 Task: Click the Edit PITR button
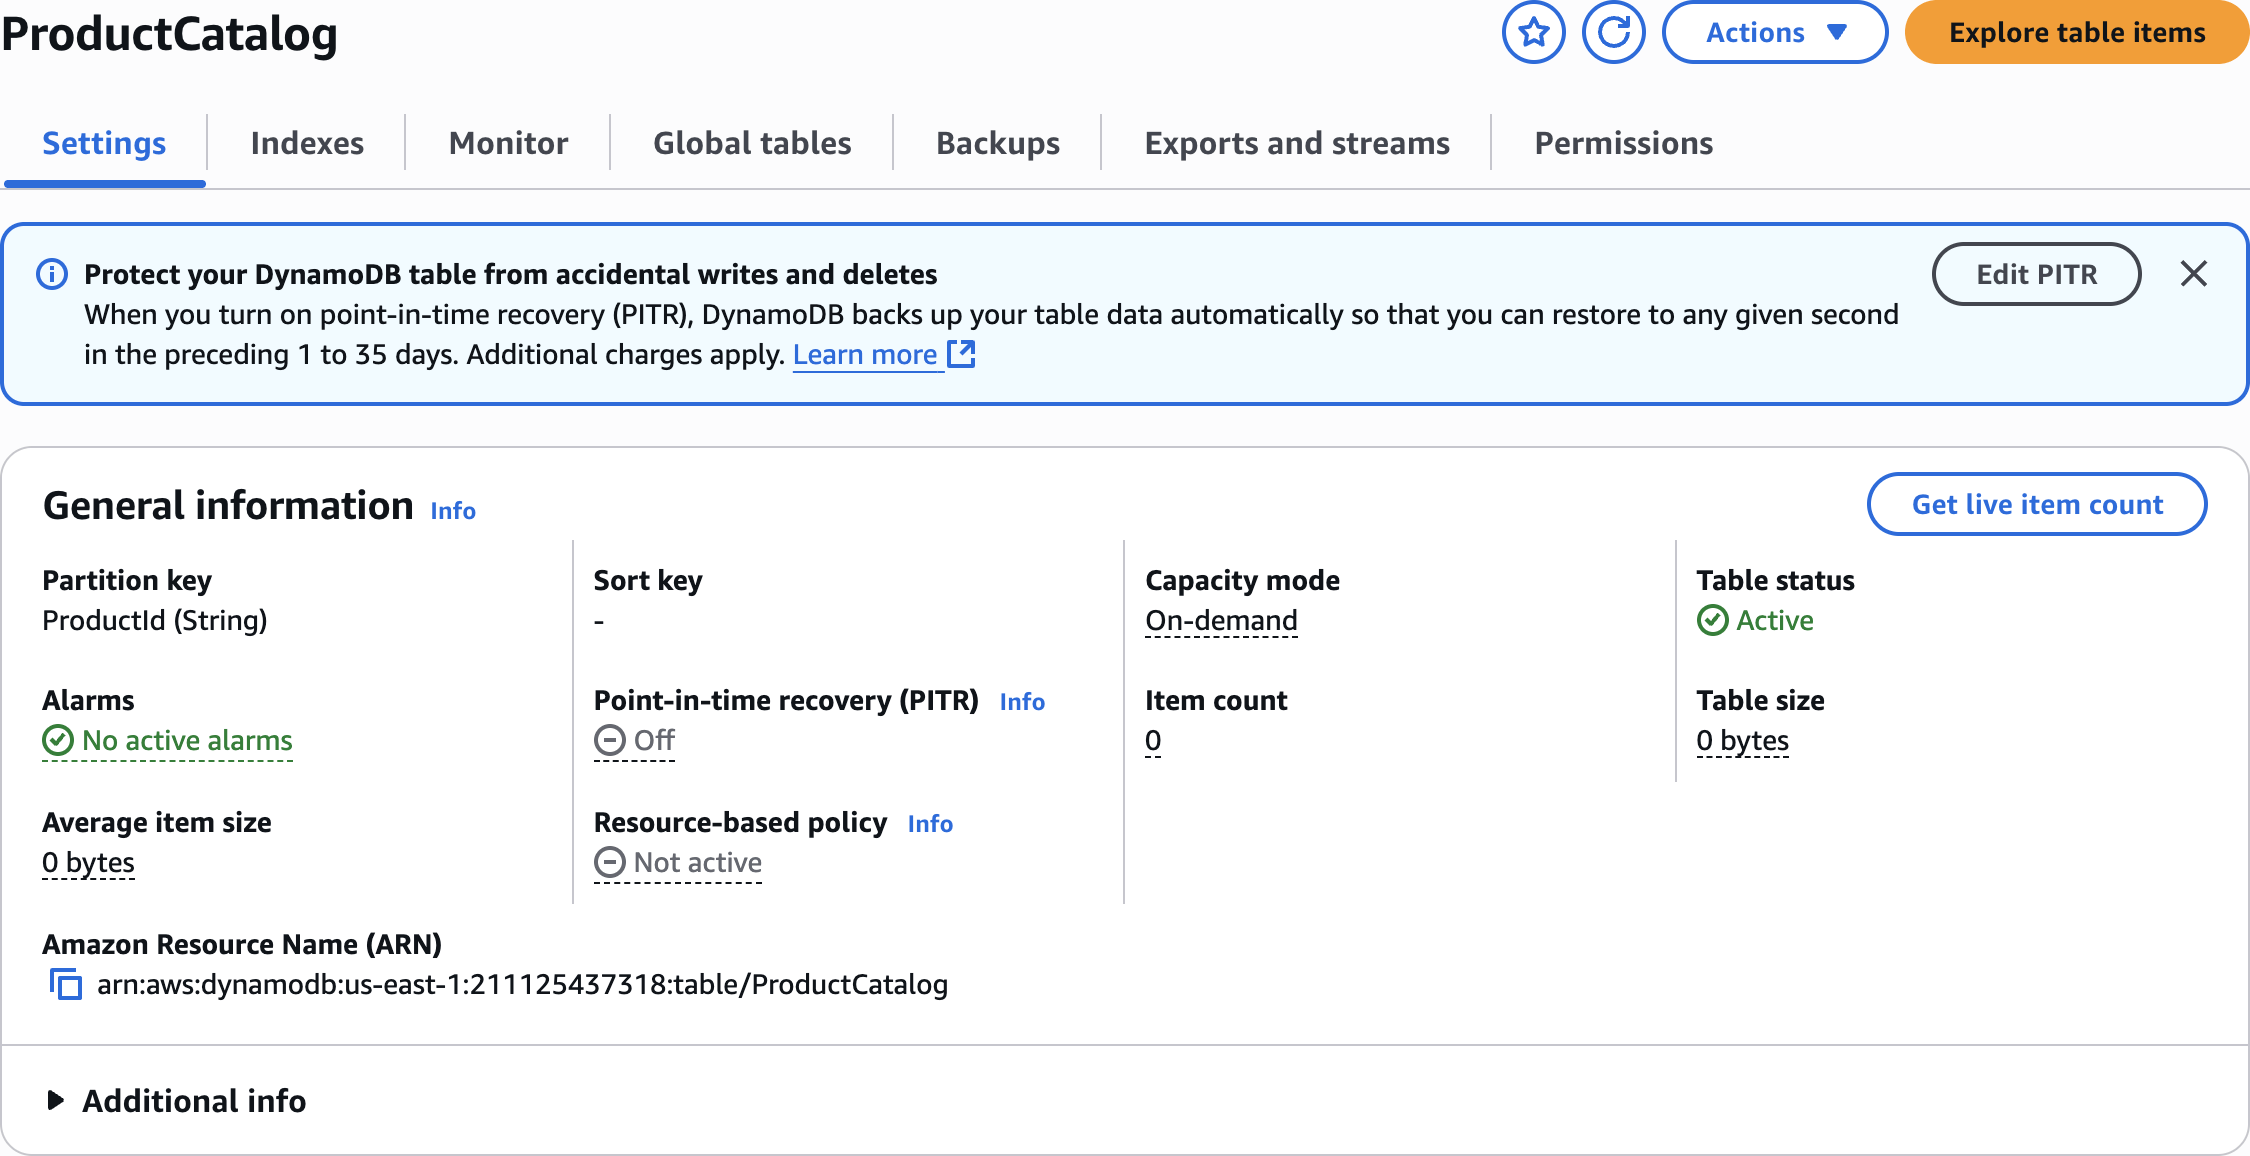tap(2036, 274)
